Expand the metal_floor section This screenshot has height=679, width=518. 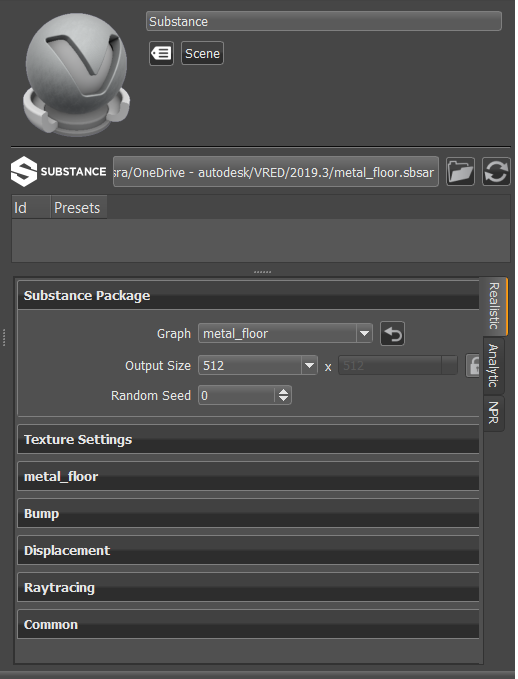[248, 476]
